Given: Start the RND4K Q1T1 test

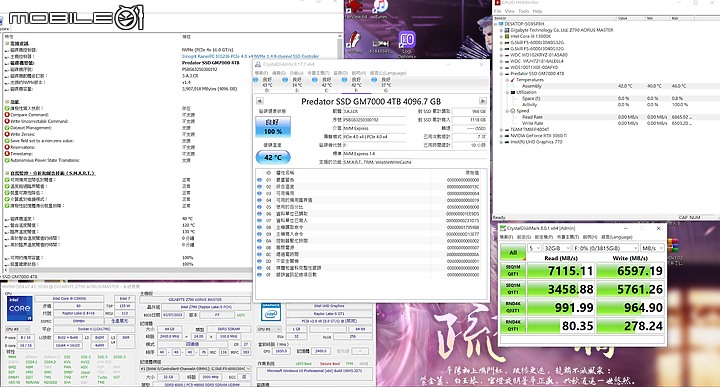Looking at the screenshot, I should tap(512, 325).
